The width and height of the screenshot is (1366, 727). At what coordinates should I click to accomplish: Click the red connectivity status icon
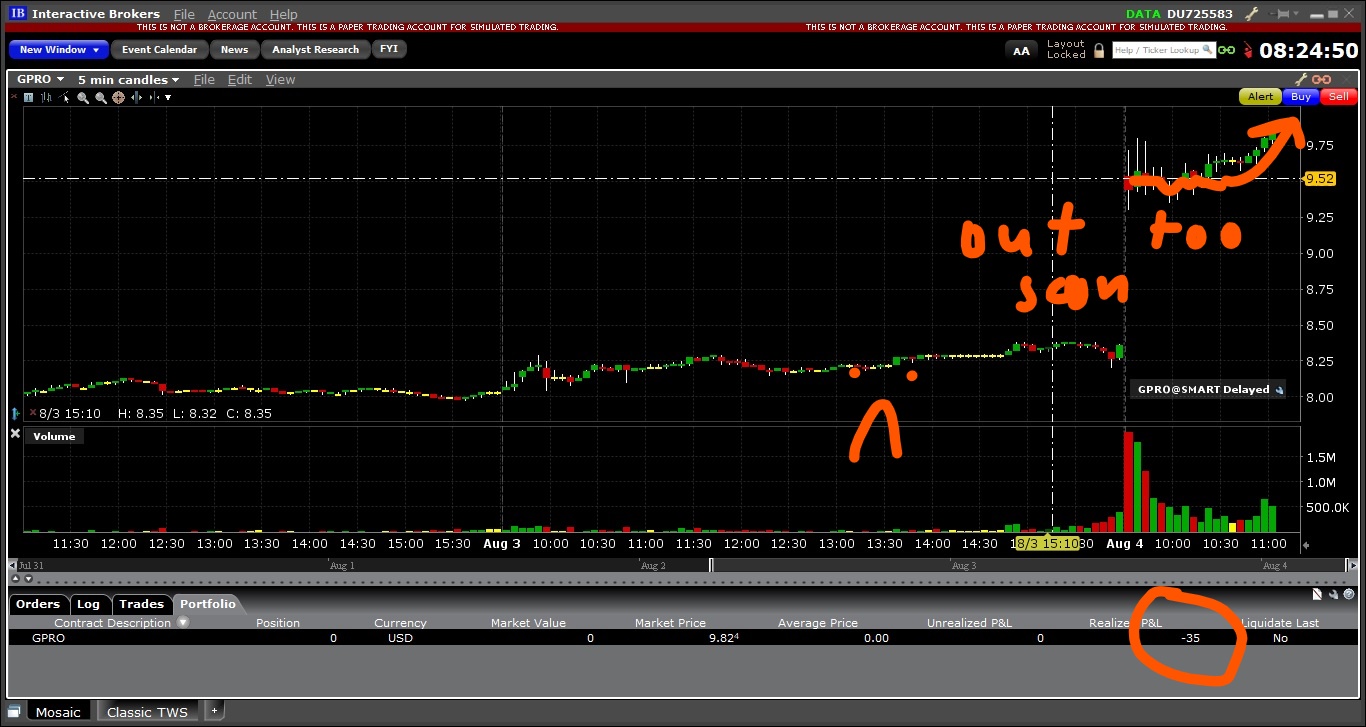pos(1246,50)
